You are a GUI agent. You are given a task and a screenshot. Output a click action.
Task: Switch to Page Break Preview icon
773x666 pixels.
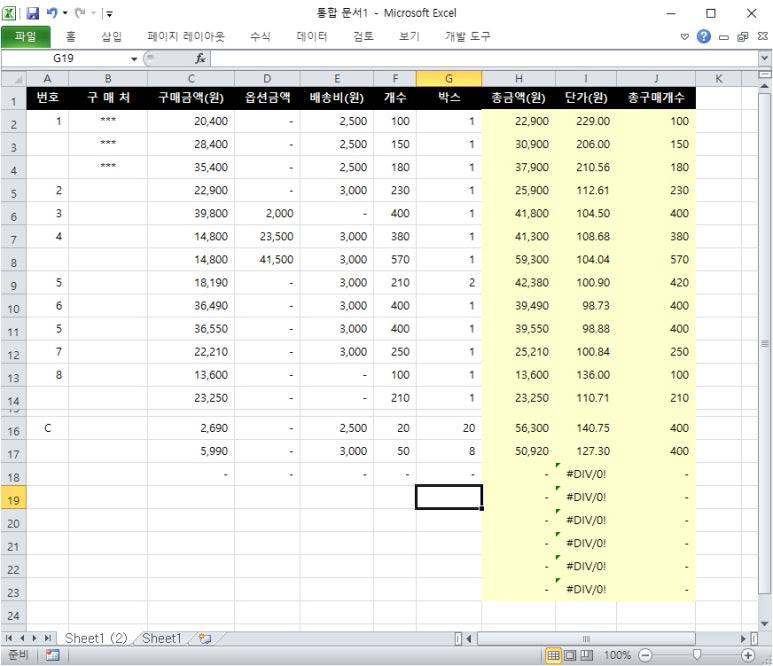(x=587, y=655)
